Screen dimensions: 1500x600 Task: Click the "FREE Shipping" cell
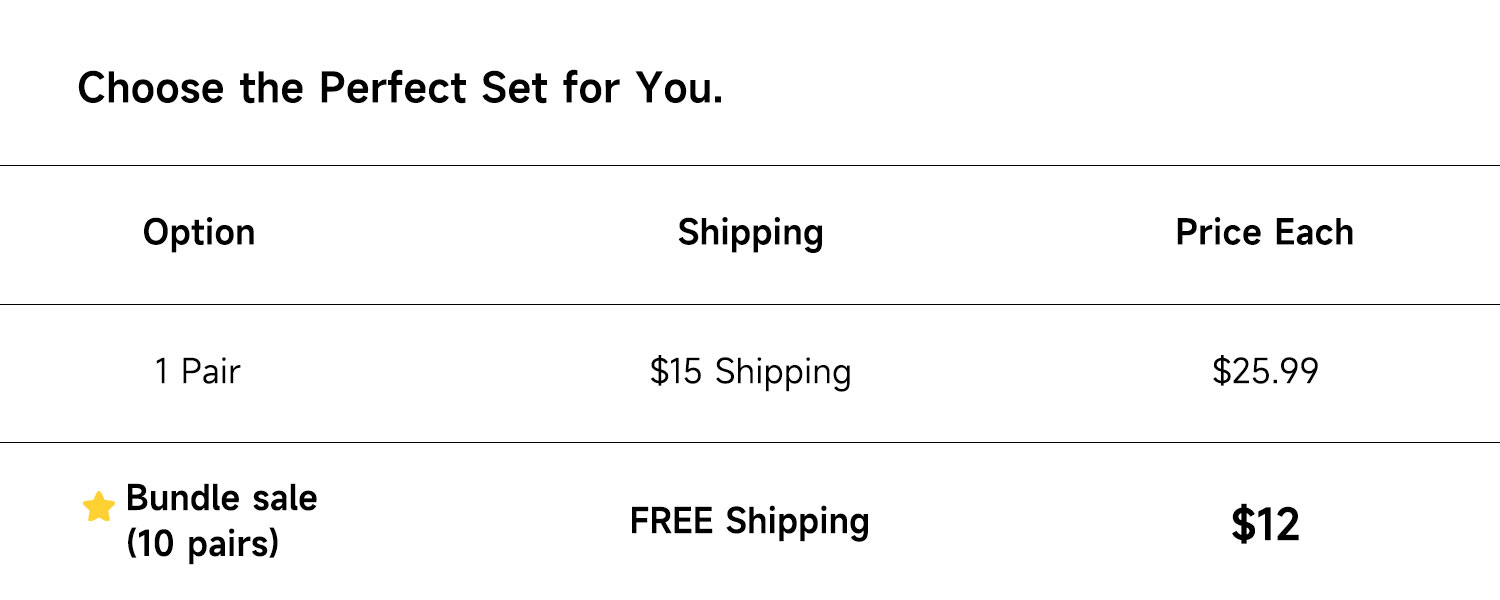click(750, 521)
